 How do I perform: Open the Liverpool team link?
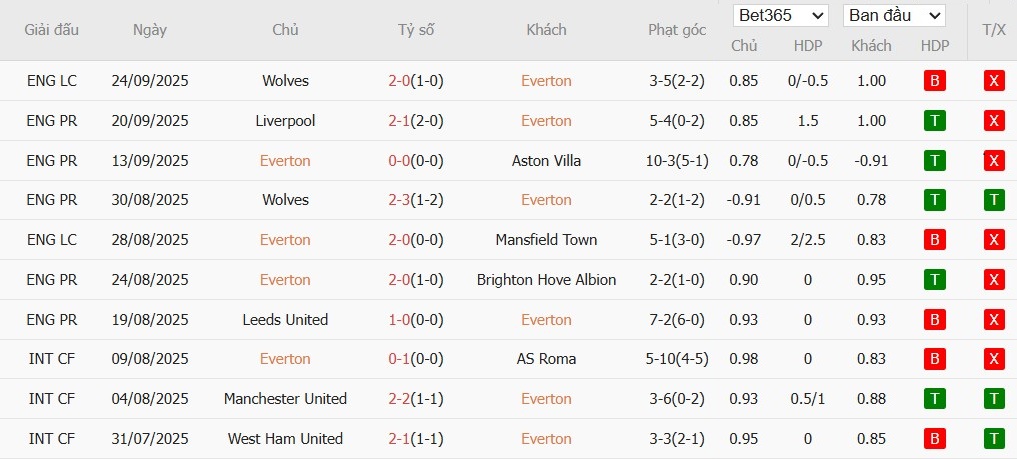(x=285, y=121)
